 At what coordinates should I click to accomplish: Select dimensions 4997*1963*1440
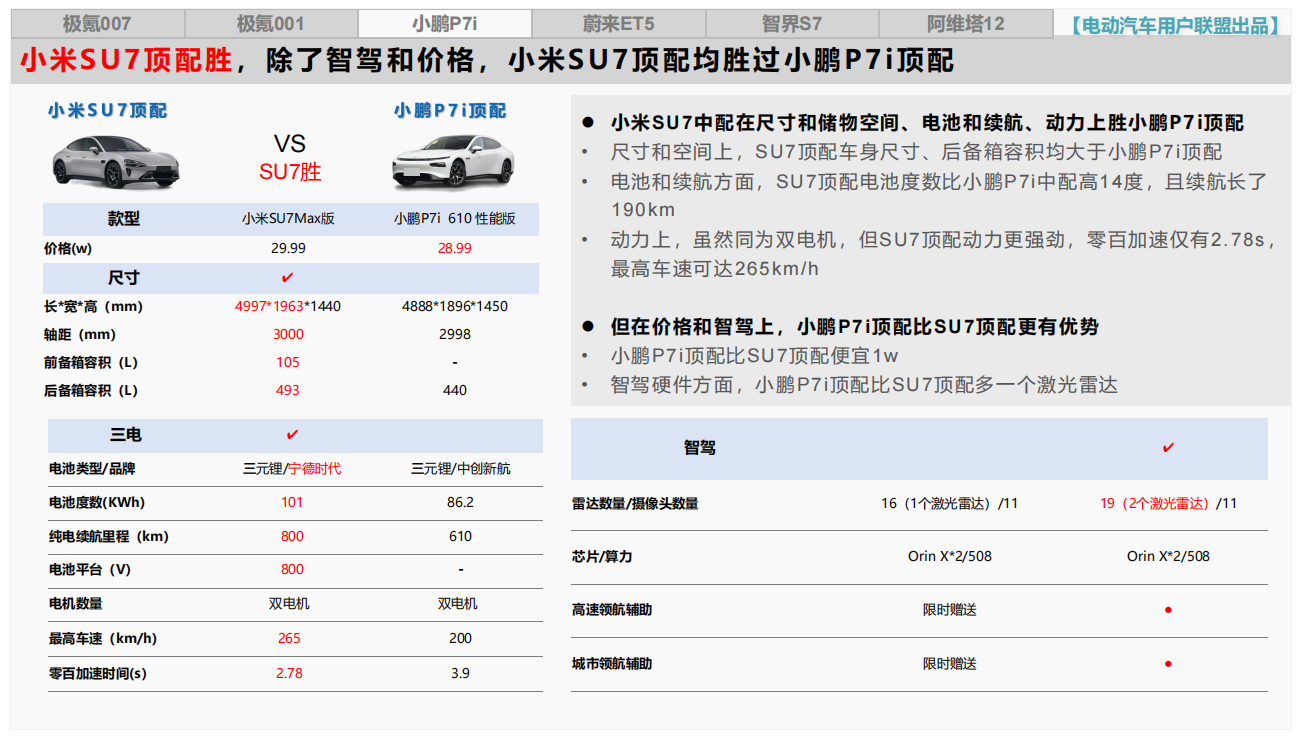[x=288, y=306]
